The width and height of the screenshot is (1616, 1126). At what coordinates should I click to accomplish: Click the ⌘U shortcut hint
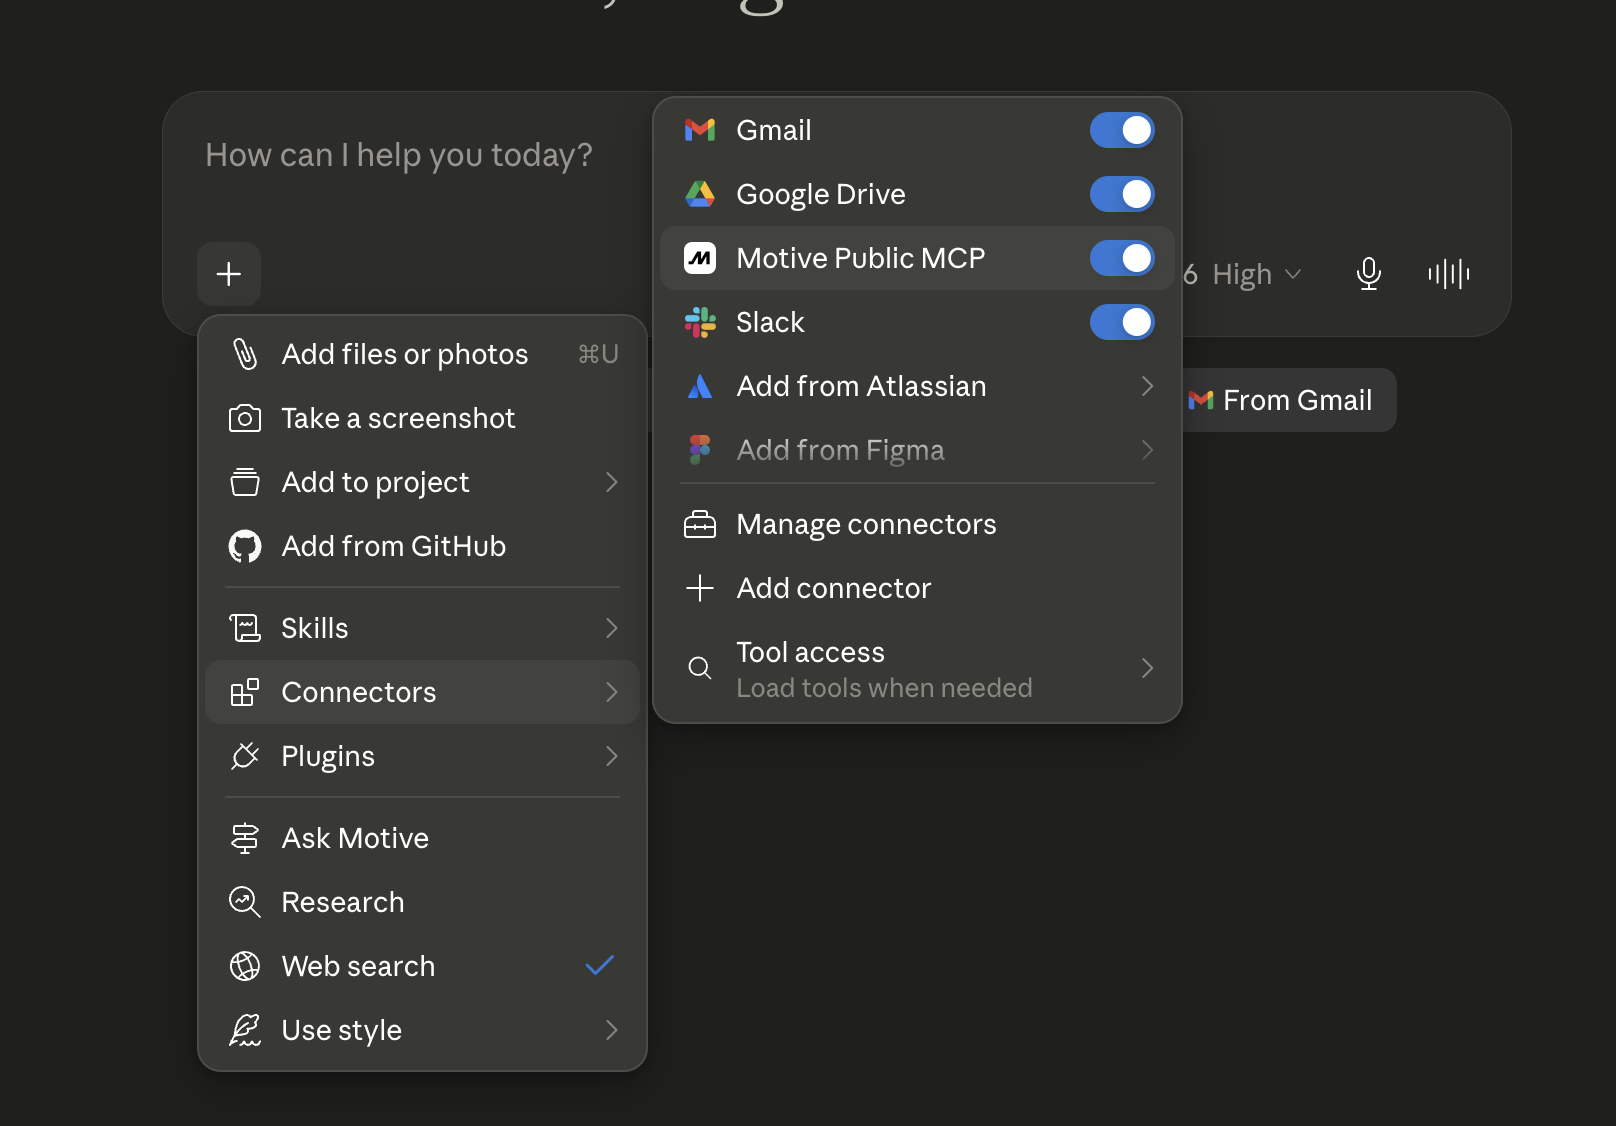pos(598,354)
